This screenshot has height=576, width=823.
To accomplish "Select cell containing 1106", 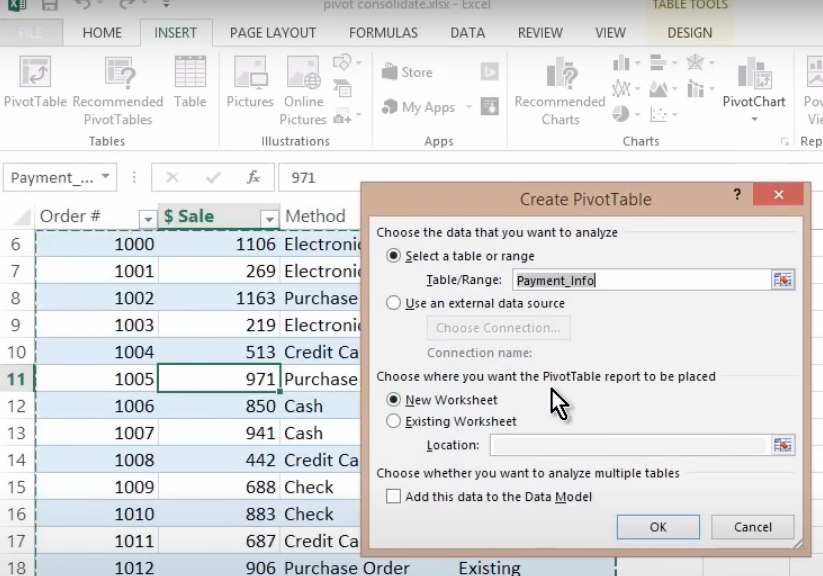I will [x=219, y=244].
